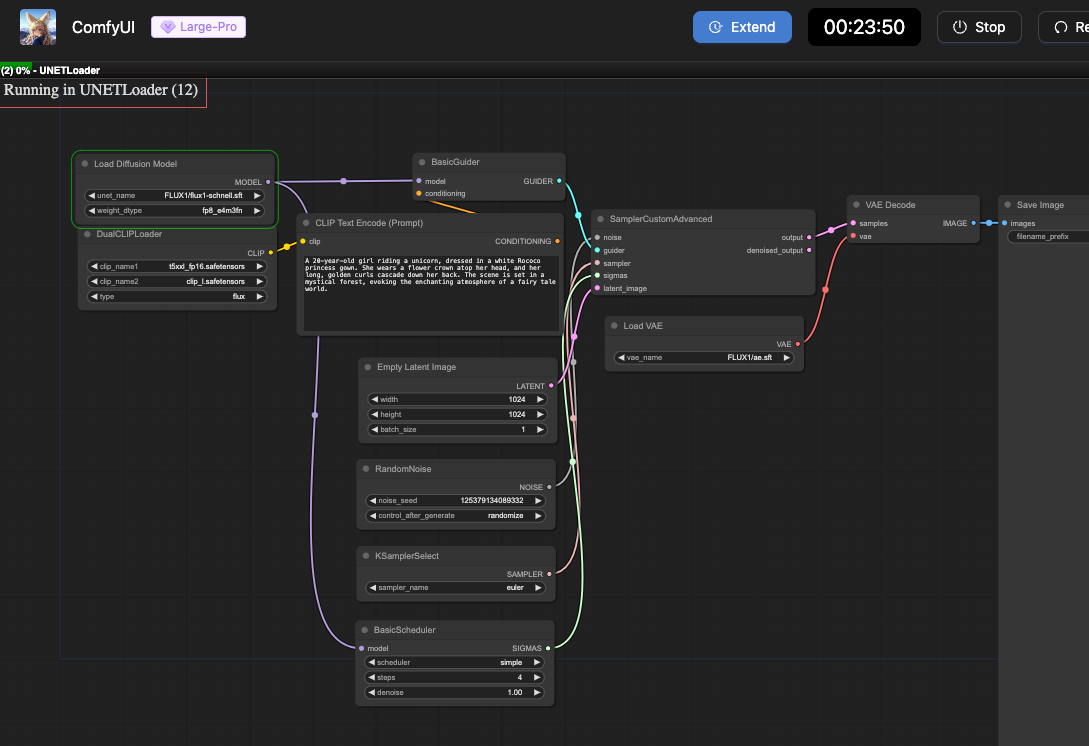Image resolution: width=1089 pixels, height=746 pixels.
Task: Click the diamond icon in Large-Pro badge
Action: 167,27
